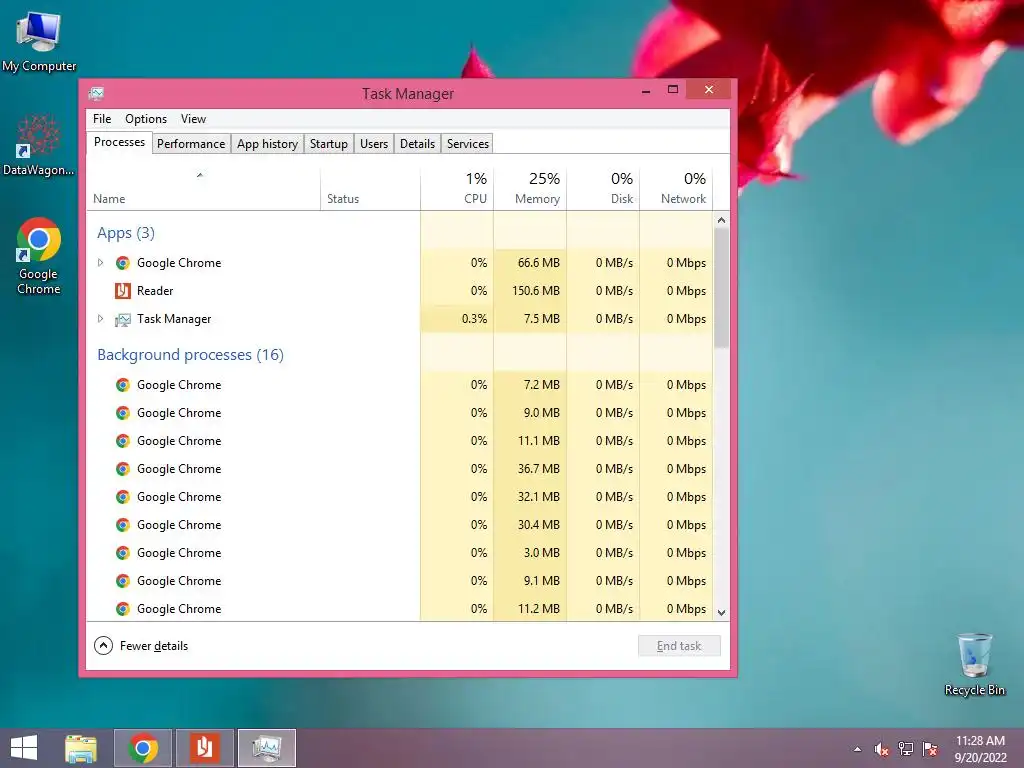Click the 7.5 MB memory value
Viewport: 1024px width, 768px height.
(x=541, y=319)
